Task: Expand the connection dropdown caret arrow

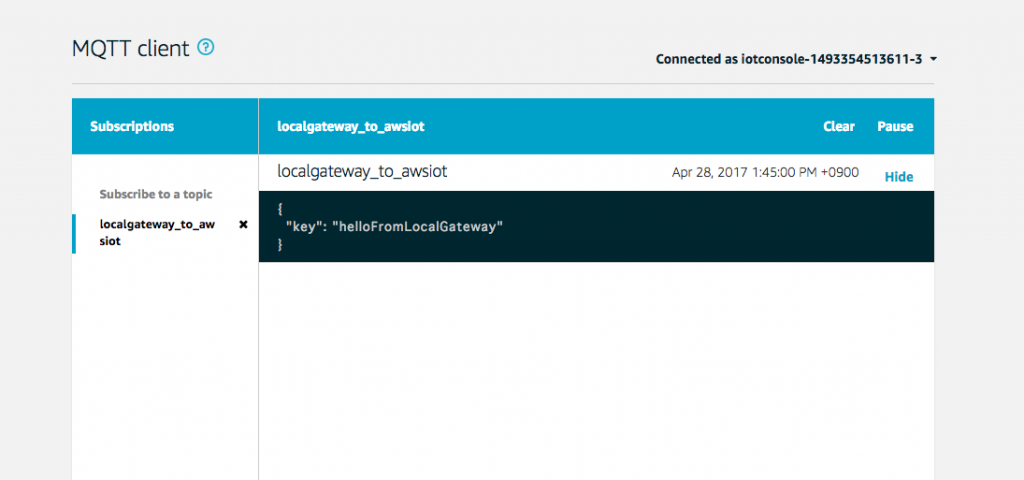Action: tap(933, 59)
